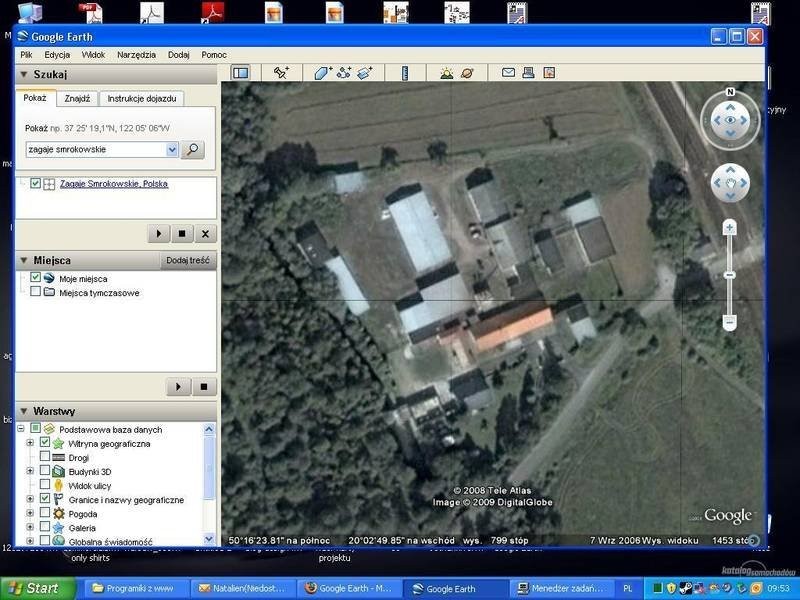Open the search history dropdown arrow
The image size is (800, 600).
tap(172, 149)
